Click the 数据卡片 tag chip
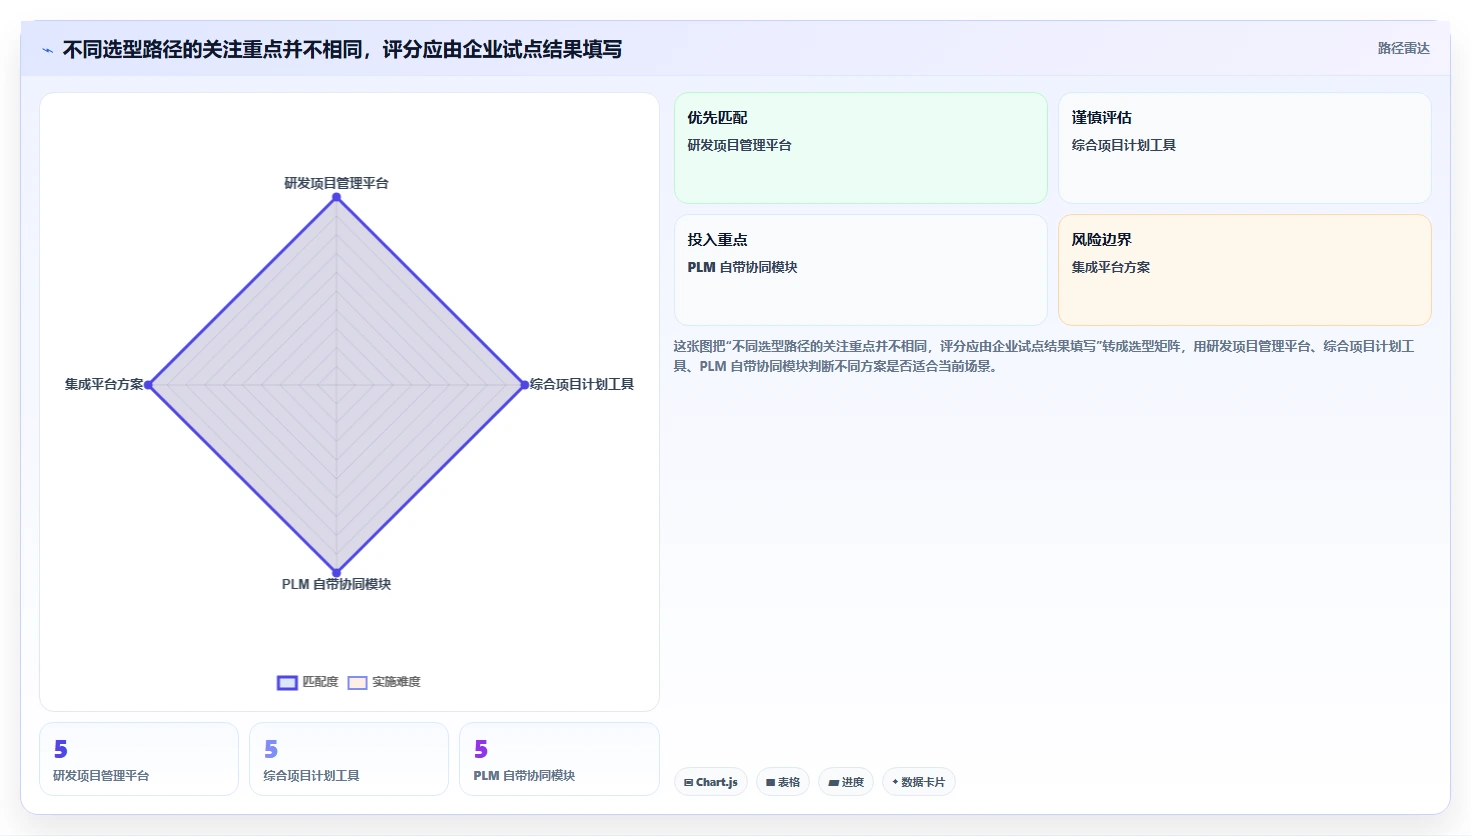The width and height of the screenshot is (1471, 836). pyautogui.click(x=919, y=782)
